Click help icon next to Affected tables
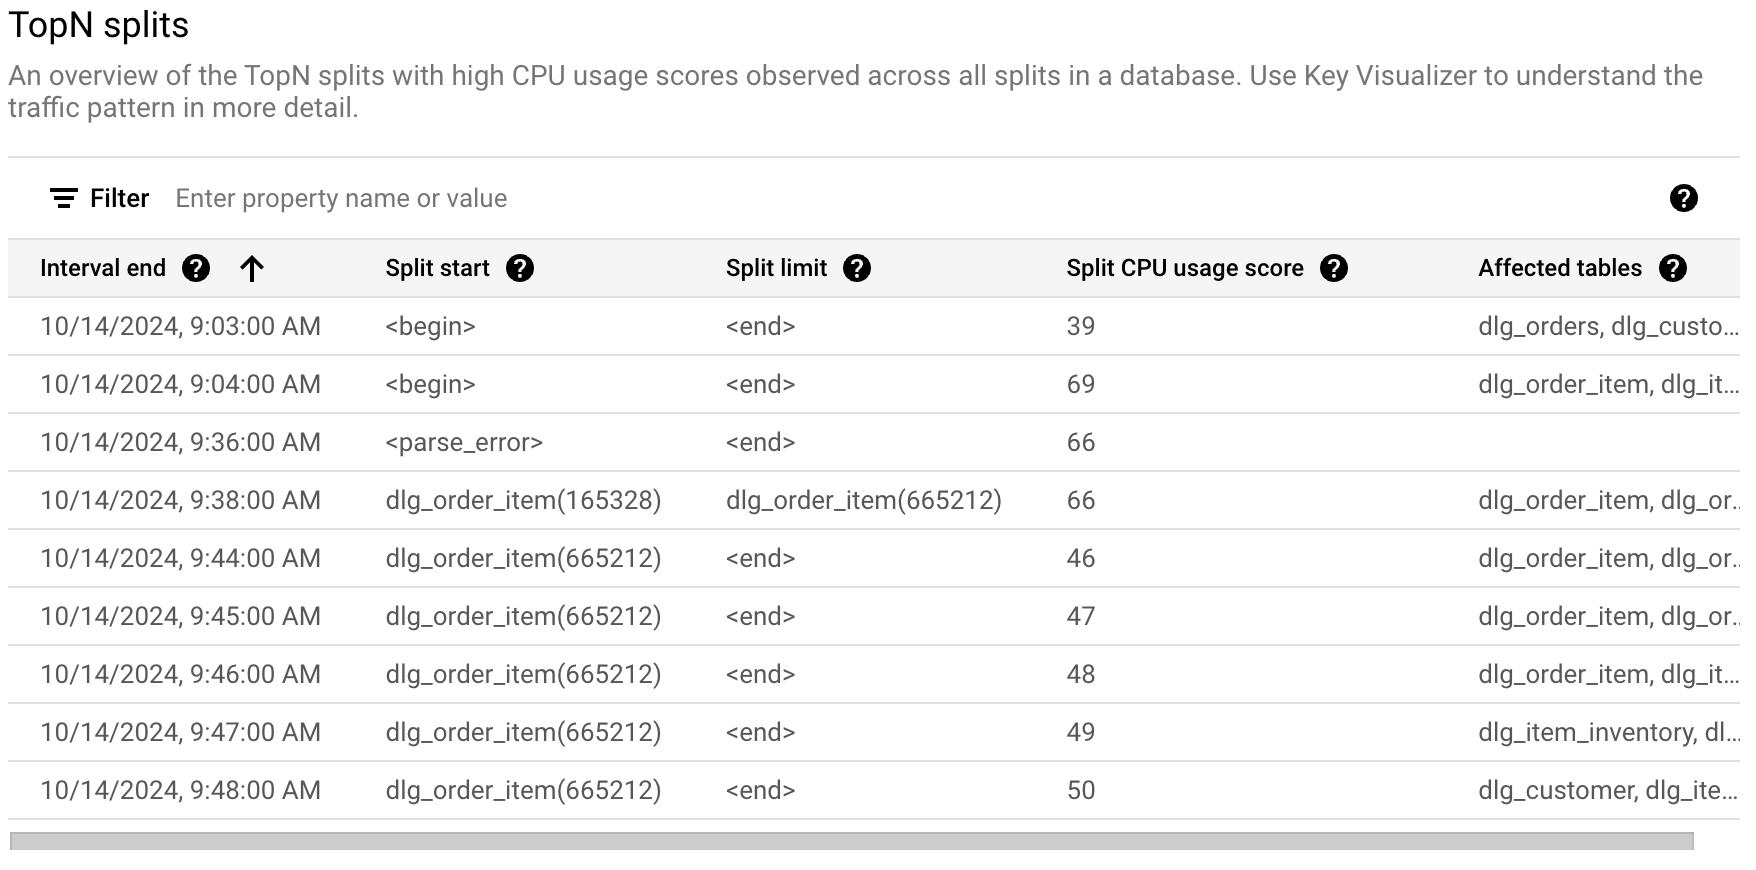 [x=1672, y=268]
